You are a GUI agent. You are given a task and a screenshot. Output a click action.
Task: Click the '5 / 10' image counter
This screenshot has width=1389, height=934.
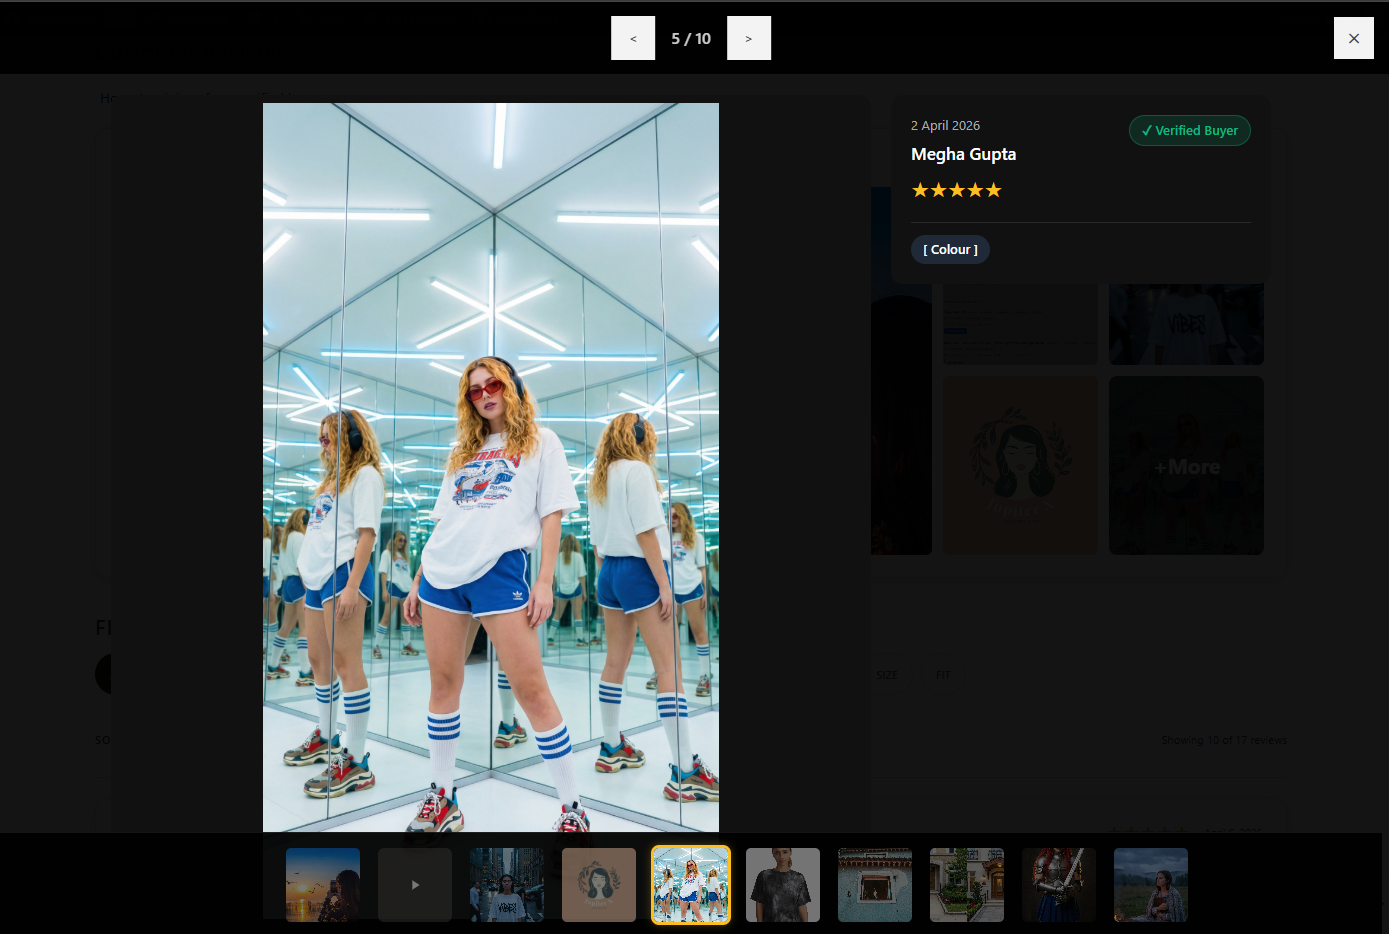(x=691, y=38)
